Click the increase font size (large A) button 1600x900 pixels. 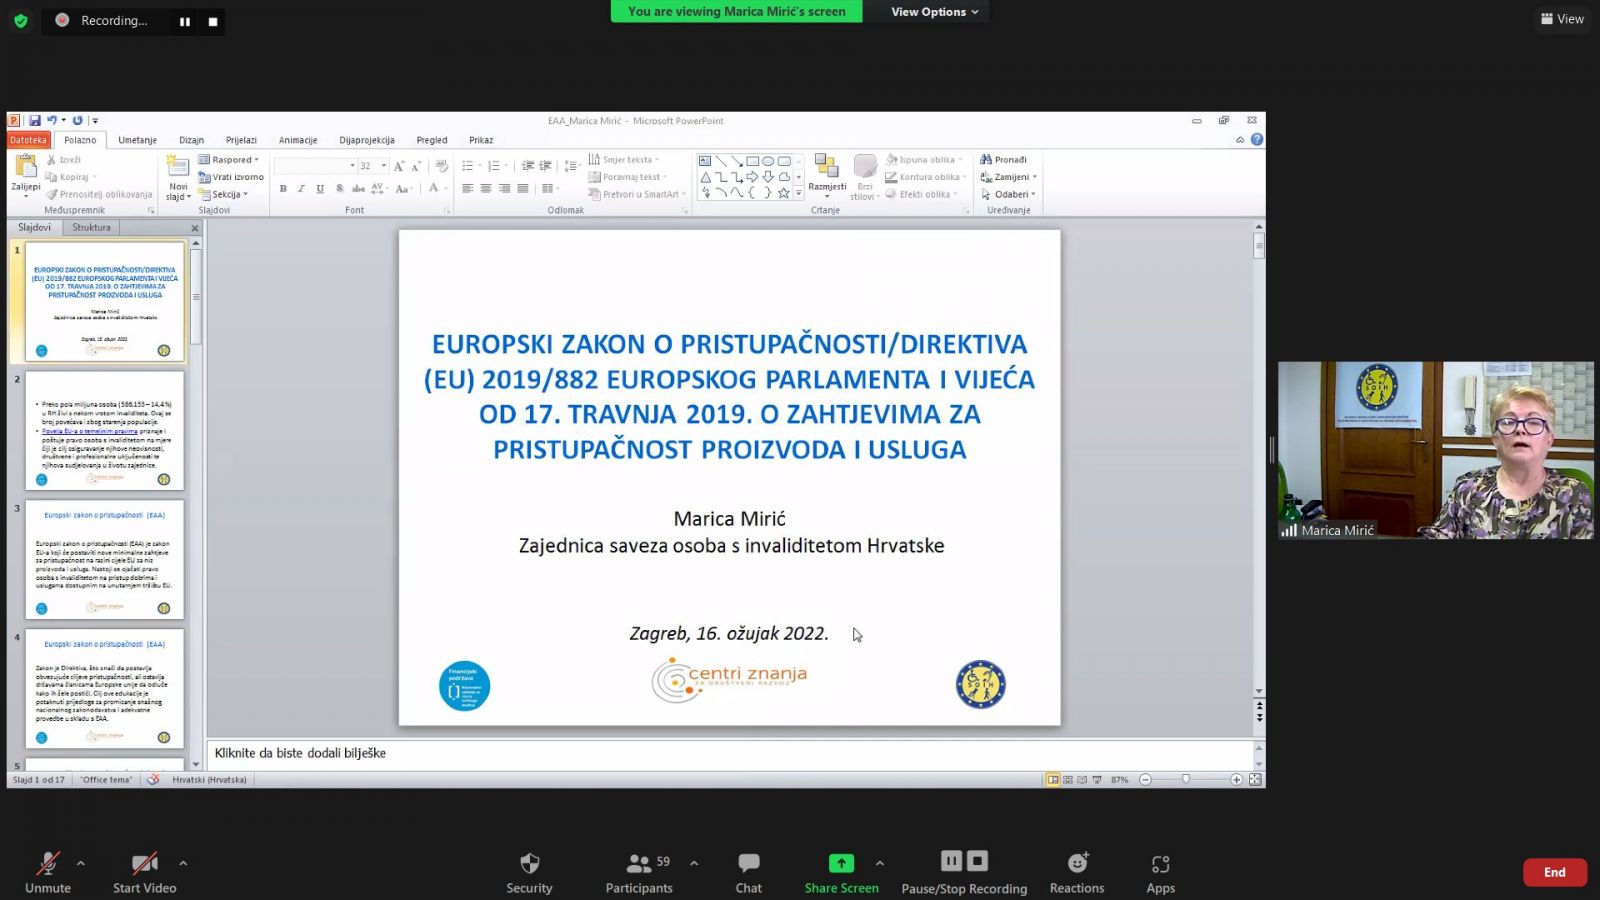399,166
